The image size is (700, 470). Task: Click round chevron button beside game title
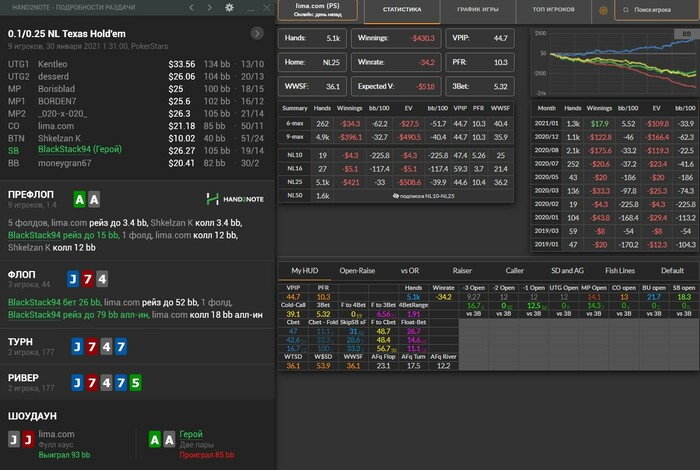pos(257,33)
